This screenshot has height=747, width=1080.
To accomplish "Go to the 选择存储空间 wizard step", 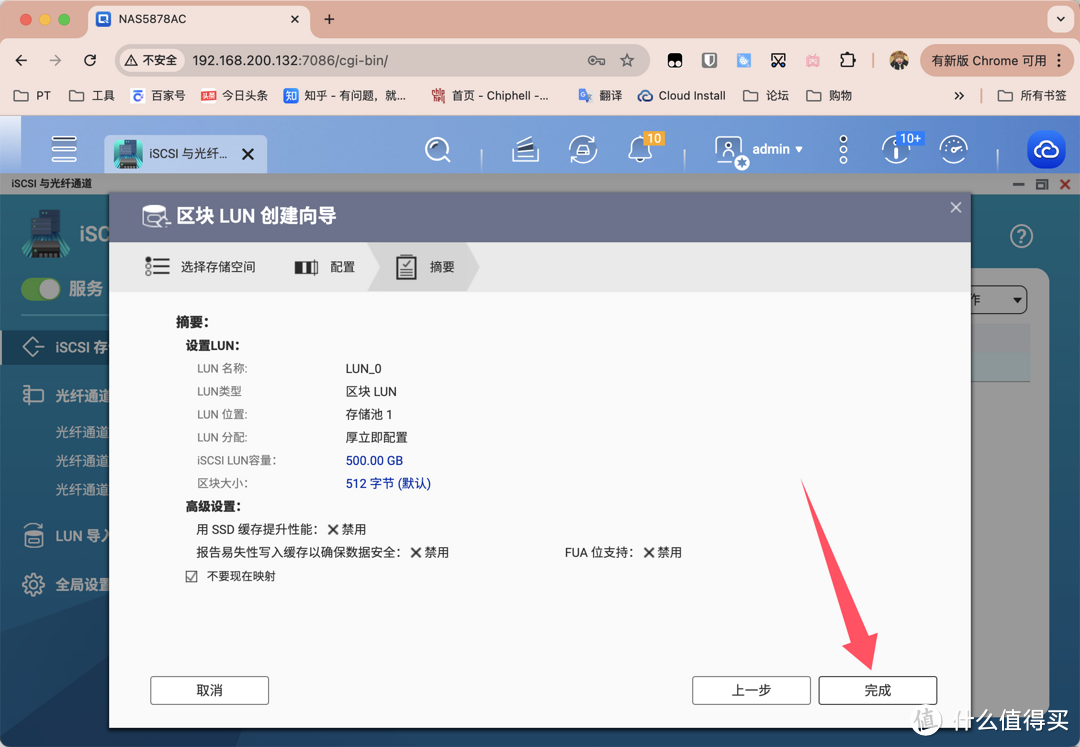I will [x=200, y=267].
